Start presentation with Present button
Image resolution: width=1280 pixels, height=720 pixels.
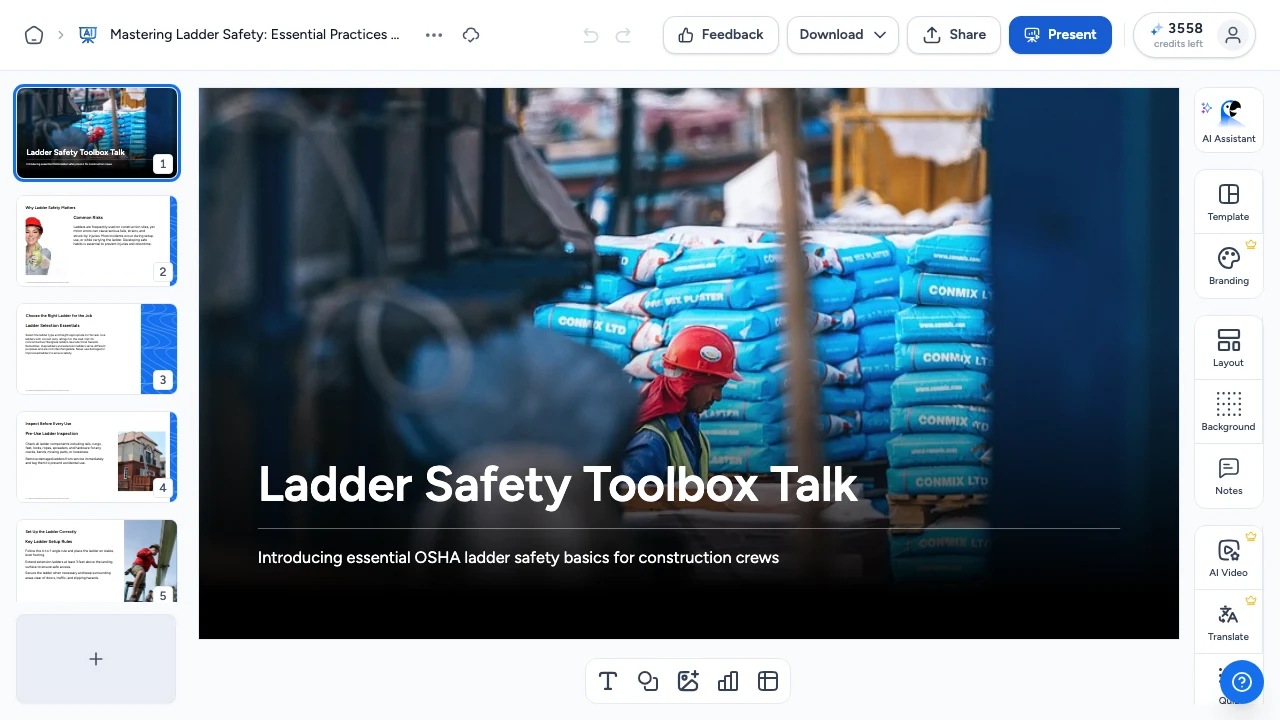[1060, 35]
